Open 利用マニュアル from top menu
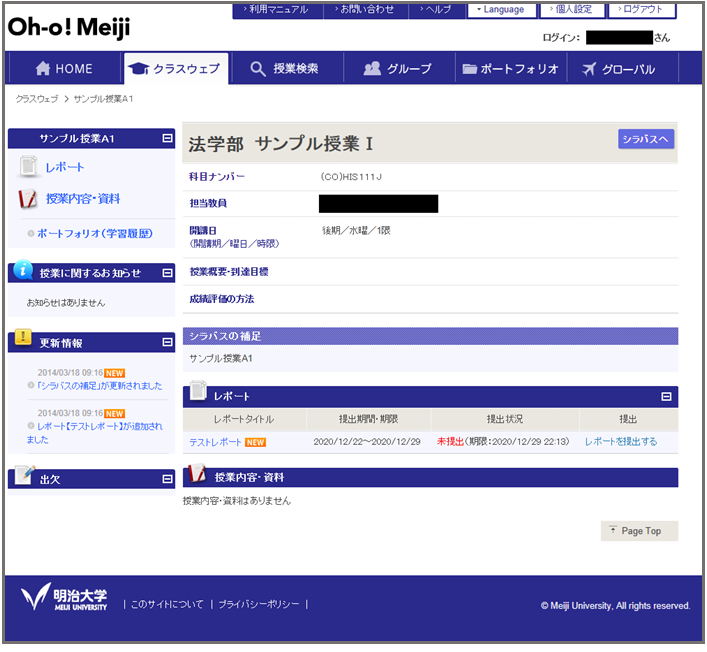Image resolution: width=707 pixels, height=652 pixels. [x=278, y=10]
